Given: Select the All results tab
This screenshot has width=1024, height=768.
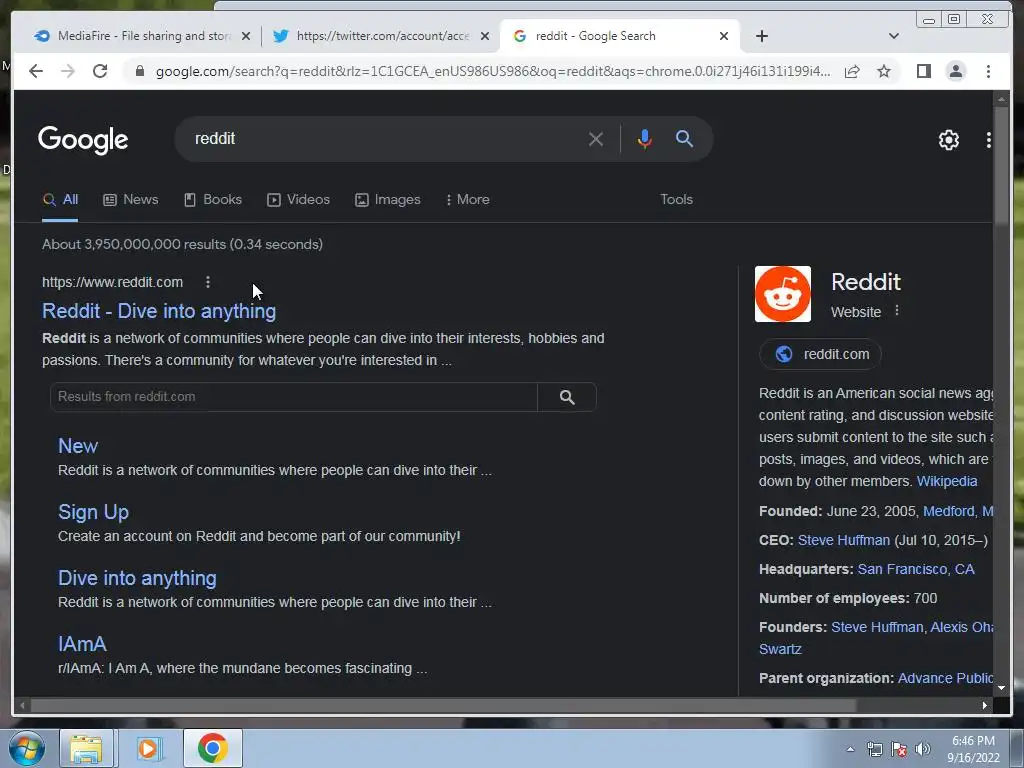Looking at the screenshot, I should pyautogui.click(x=60, y=200).
